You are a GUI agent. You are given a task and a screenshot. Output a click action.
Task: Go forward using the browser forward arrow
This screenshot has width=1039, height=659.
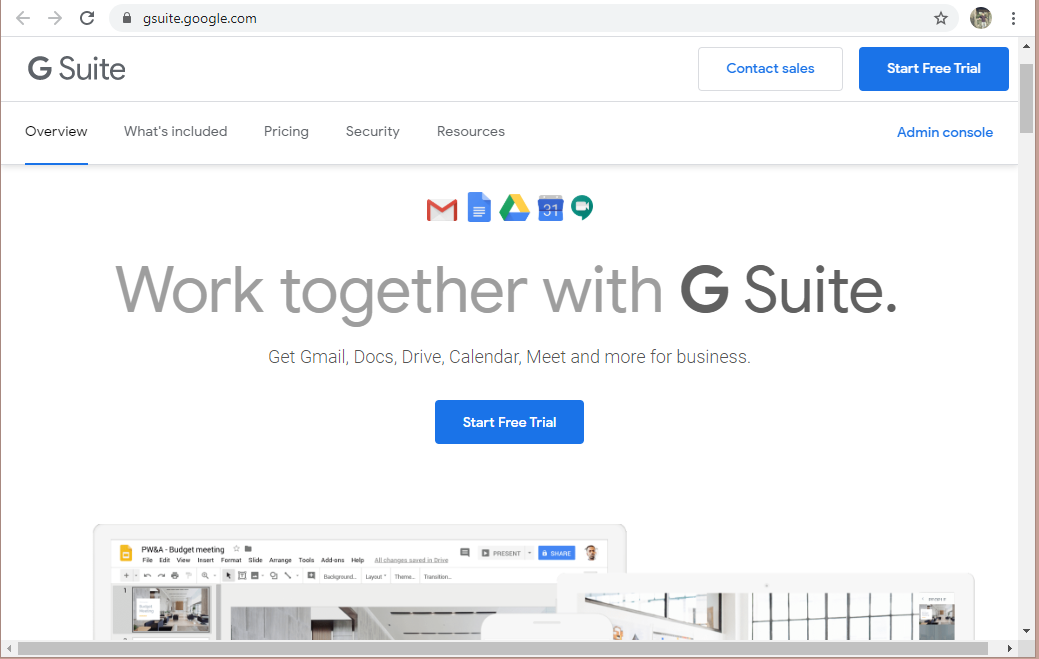point(55,18)
